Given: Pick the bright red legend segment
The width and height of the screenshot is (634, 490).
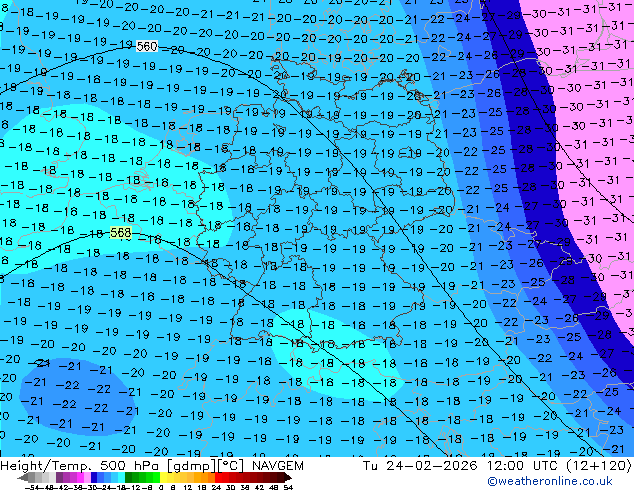Looking at the screenshot, I should 218,478.
